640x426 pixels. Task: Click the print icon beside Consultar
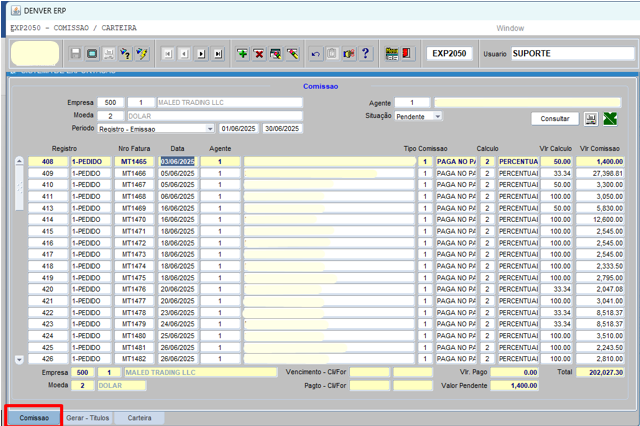click(590, 119)
